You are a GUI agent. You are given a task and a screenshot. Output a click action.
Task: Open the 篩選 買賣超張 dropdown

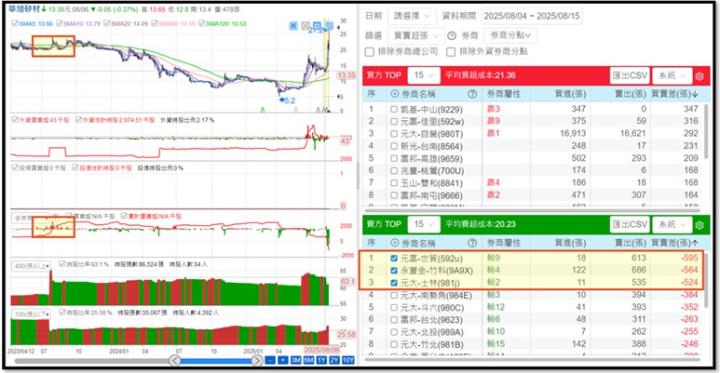[416, 35]
